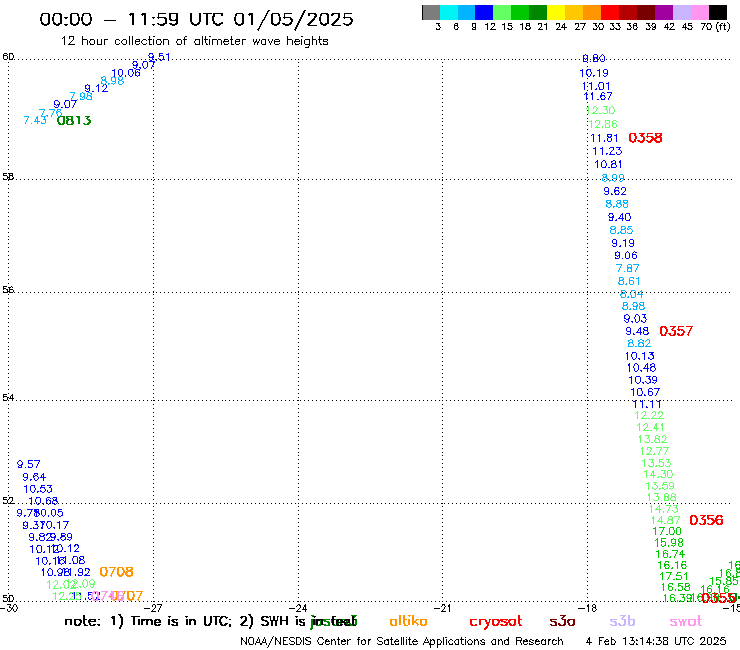
Task: Click the wave height value '15.98'
Action: [669, 543]
